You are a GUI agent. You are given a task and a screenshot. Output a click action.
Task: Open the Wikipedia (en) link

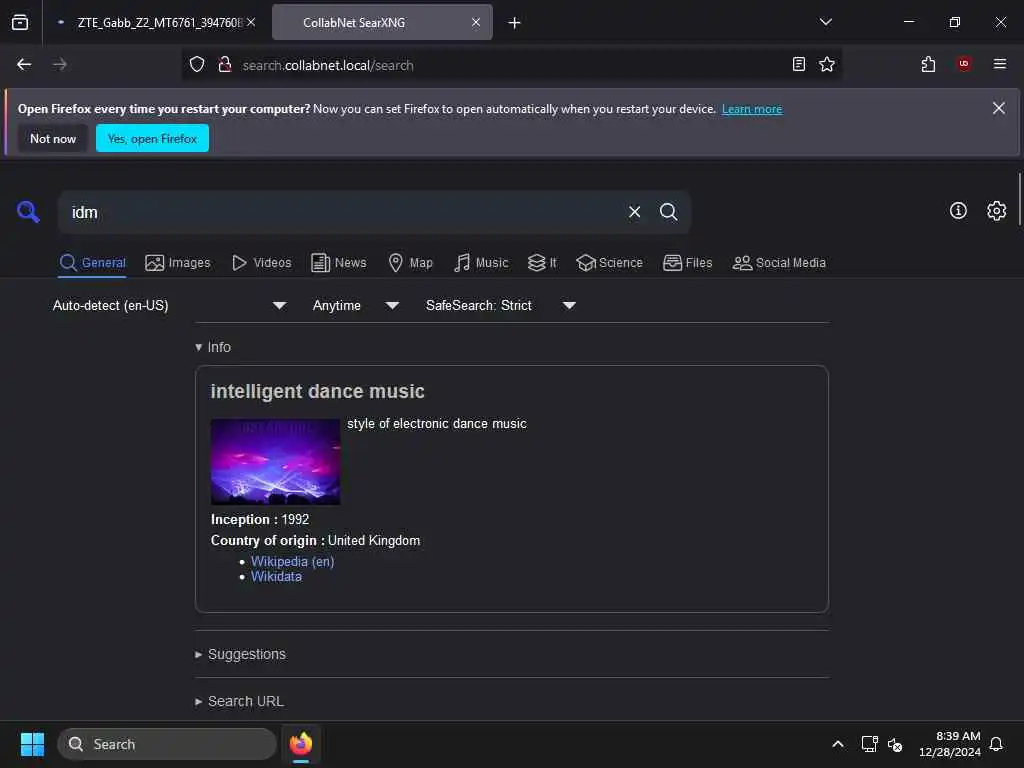293,561
